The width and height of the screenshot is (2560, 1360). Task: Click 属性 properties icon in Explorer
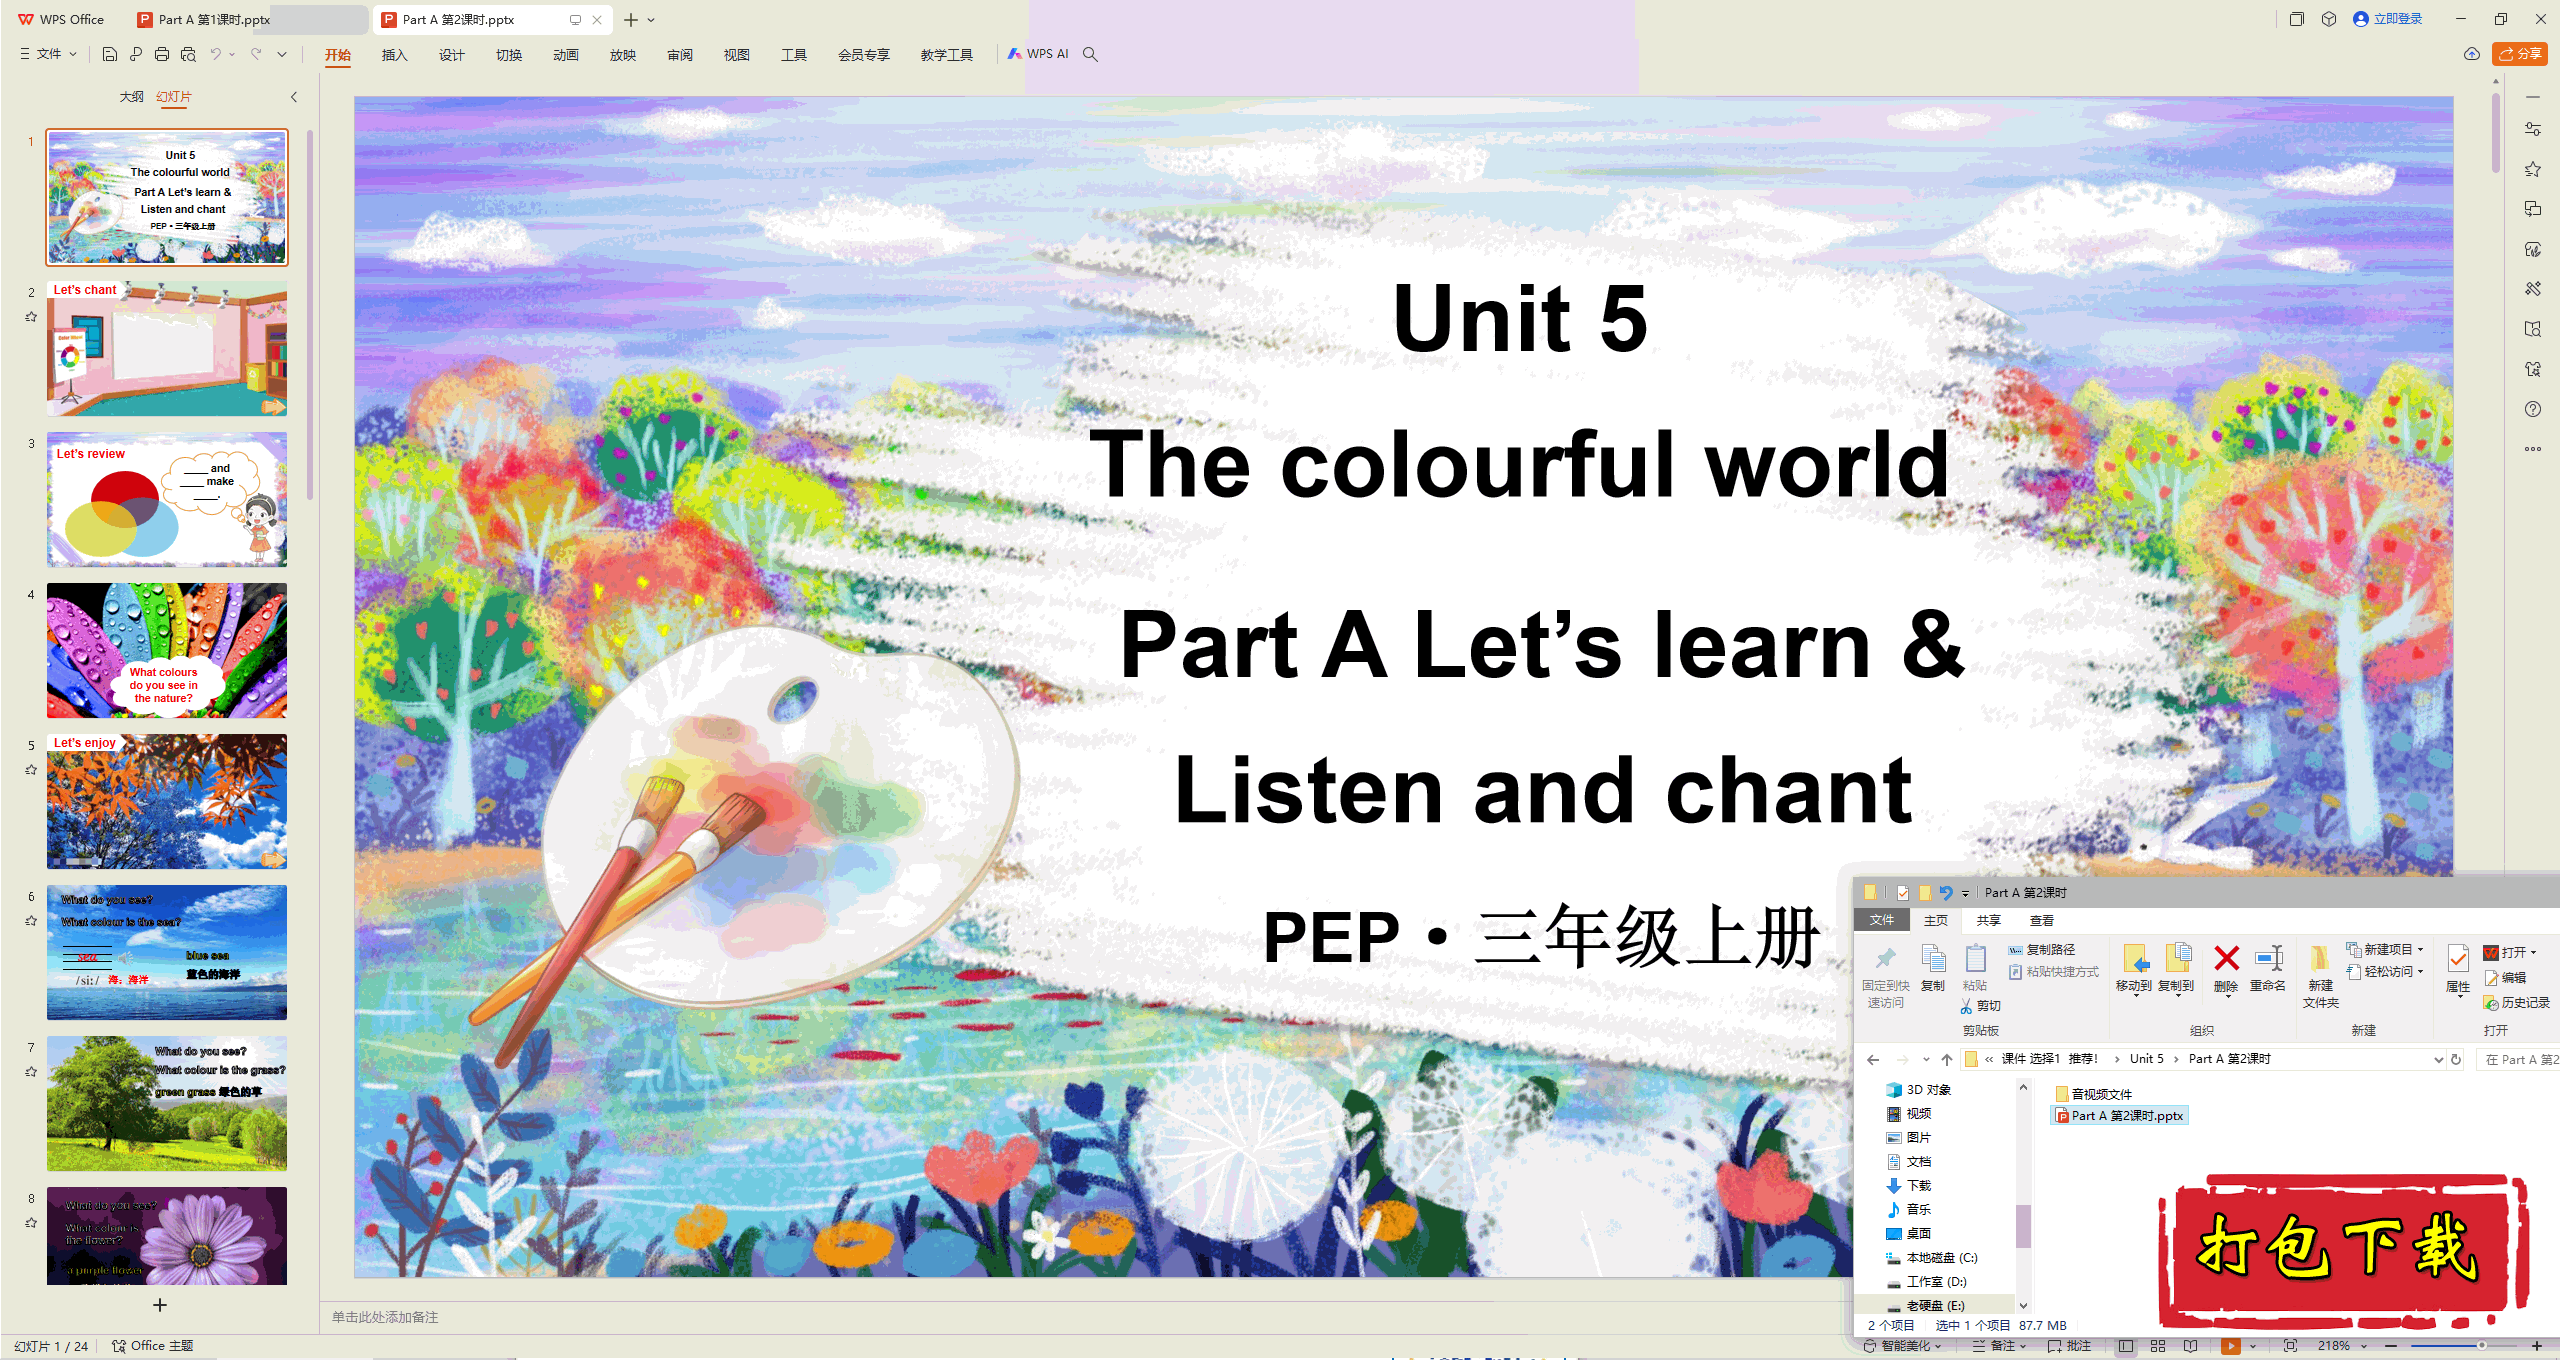coord(2458,968)
